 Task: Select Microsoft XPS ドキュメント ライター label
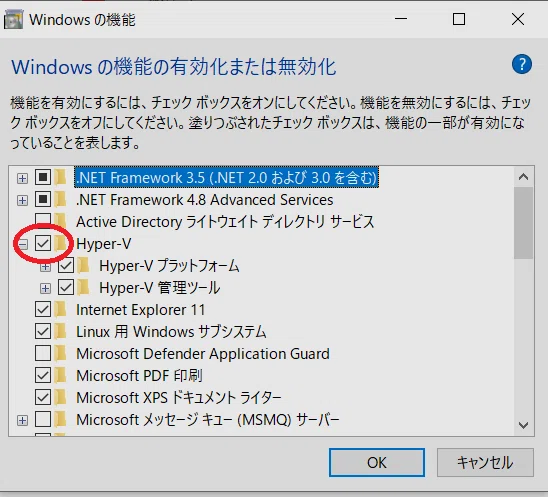[x=179, y=397]
